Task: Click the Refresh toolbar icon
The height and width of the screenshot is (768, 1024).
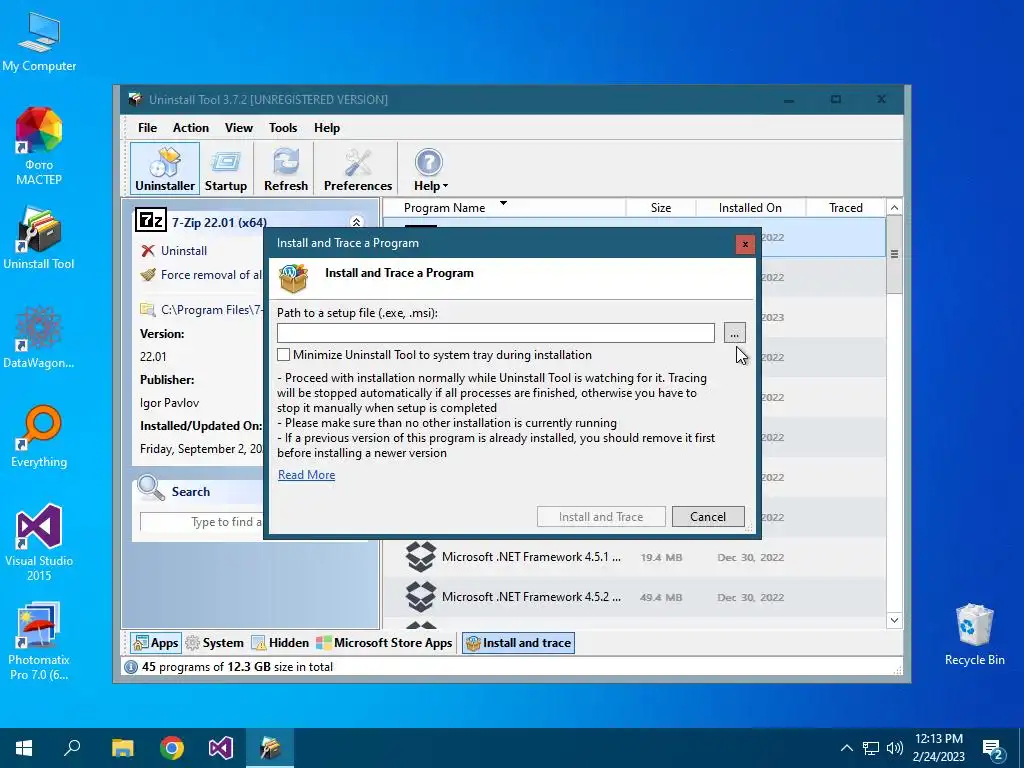Action: pos(285,169)
